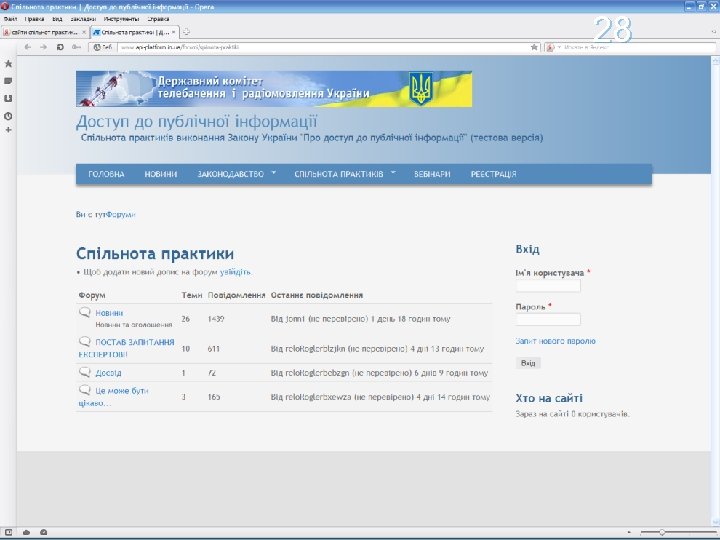Image resolution: width=720 pixels, height=540 pixels.
Task: Open the Закладки menu
Action: [83, 19]
